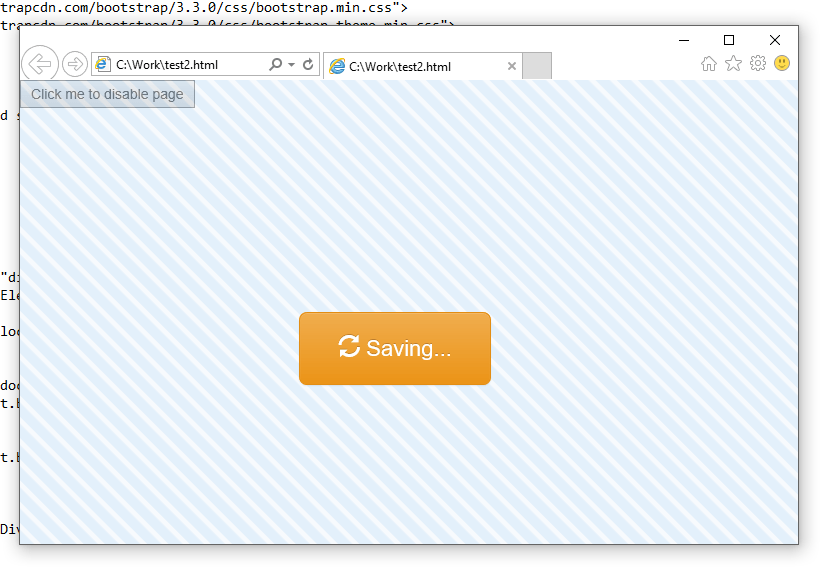Click the browser Back arrow button
Viewport: 820px width, 567px height.
point(39,65)
